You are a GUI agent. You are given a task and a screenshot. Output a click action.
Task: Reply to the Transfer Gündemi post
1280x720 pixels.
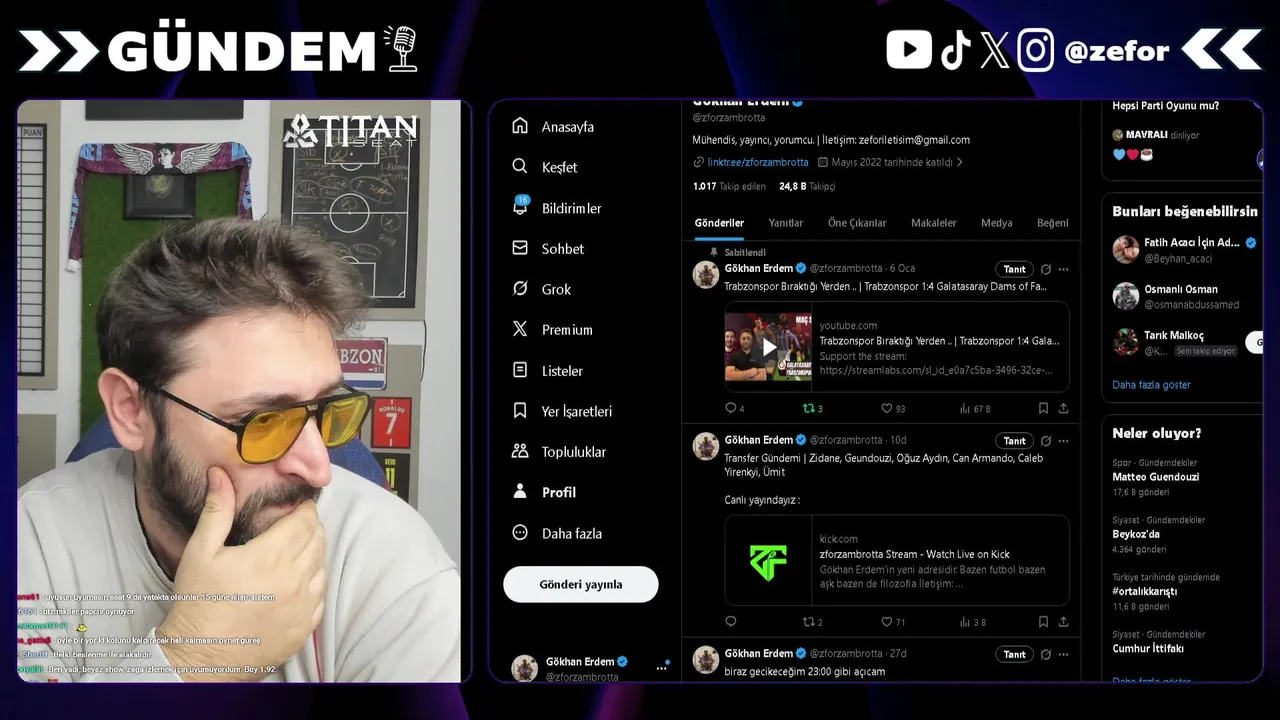coord(731,622)
